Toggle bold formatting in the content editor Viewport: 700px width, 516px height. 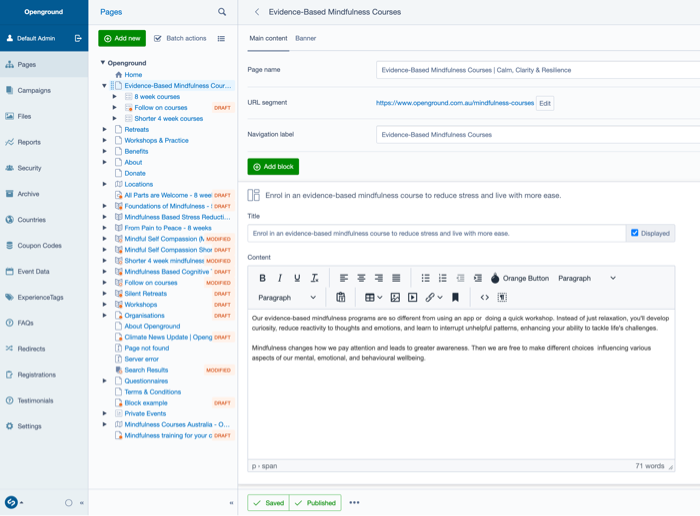(x=262, y=278)
